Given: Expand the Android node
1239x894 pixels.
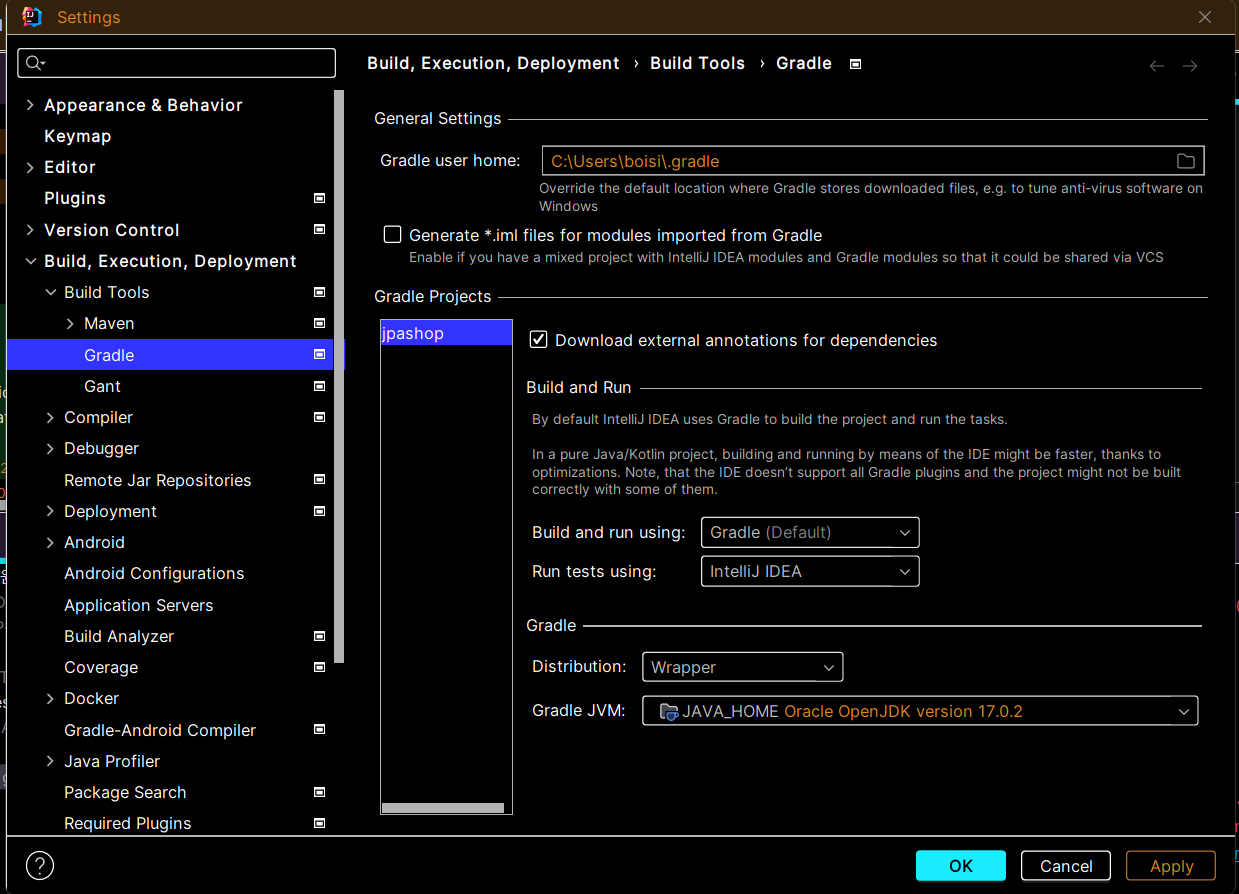Looking at the screenshot, I should 50,542.
